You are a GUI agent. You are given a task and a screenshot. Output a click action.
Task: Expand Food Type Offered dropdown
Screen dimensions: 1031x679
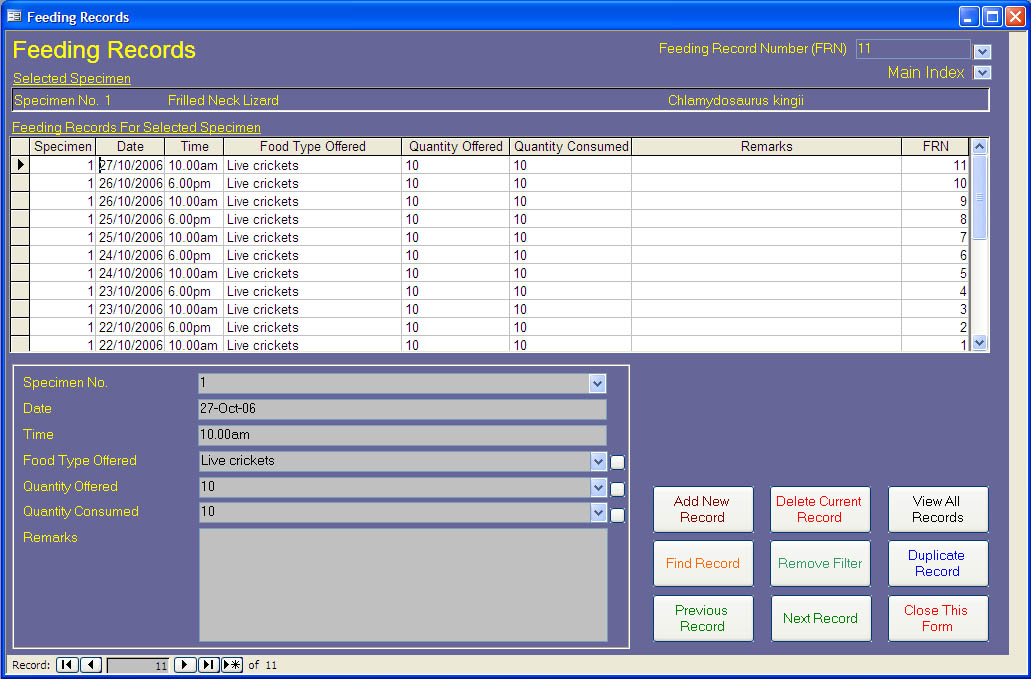click(598, 461)
